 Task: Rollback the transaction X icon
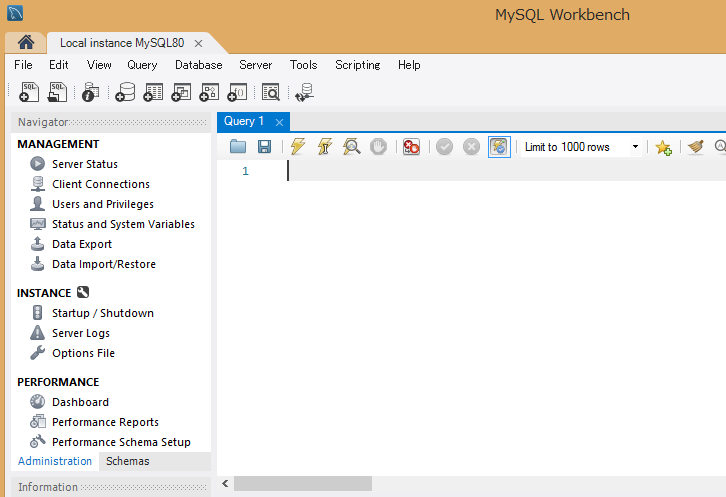point(471,147)
